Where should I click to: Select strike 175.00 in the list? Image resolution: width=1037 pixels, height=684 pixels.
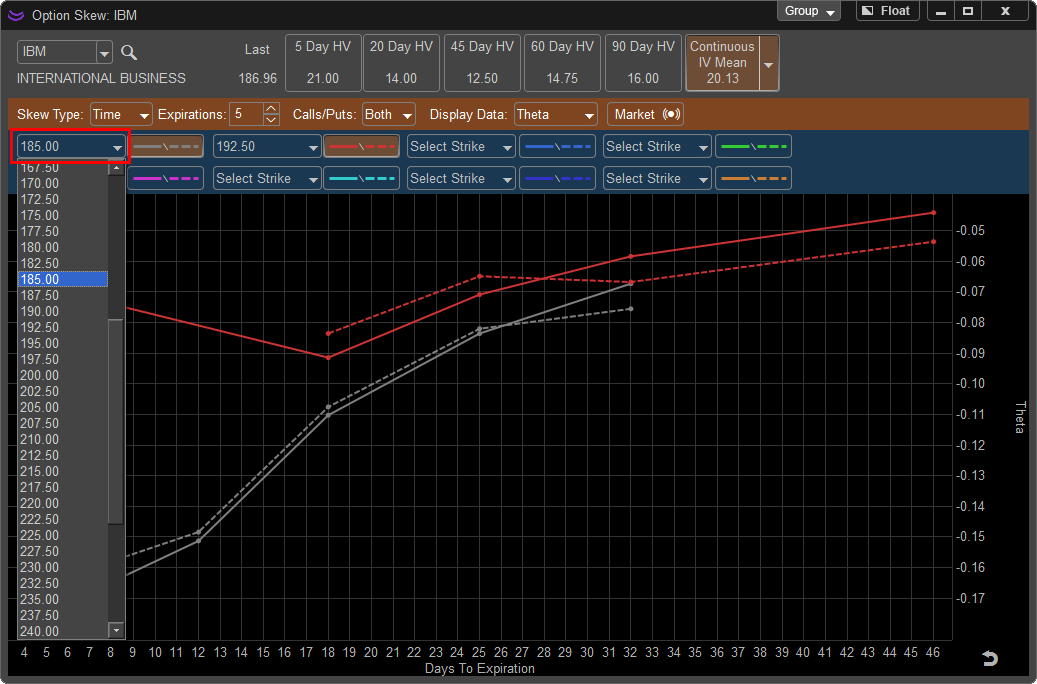click(x=63, y=215)
